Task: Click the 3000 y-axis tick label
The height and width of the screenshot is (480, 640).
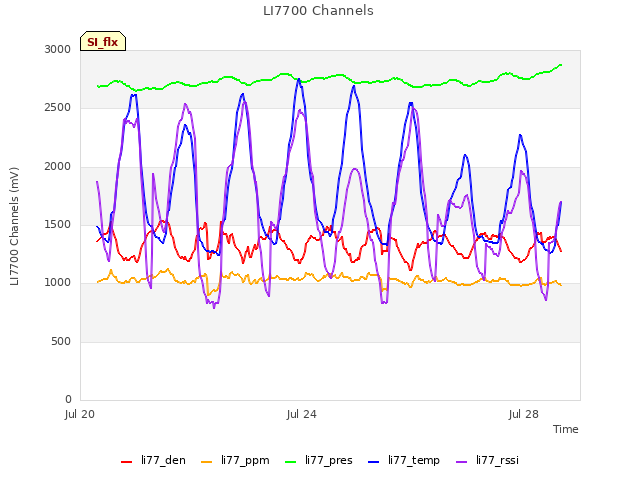Action: pos(58,49)
